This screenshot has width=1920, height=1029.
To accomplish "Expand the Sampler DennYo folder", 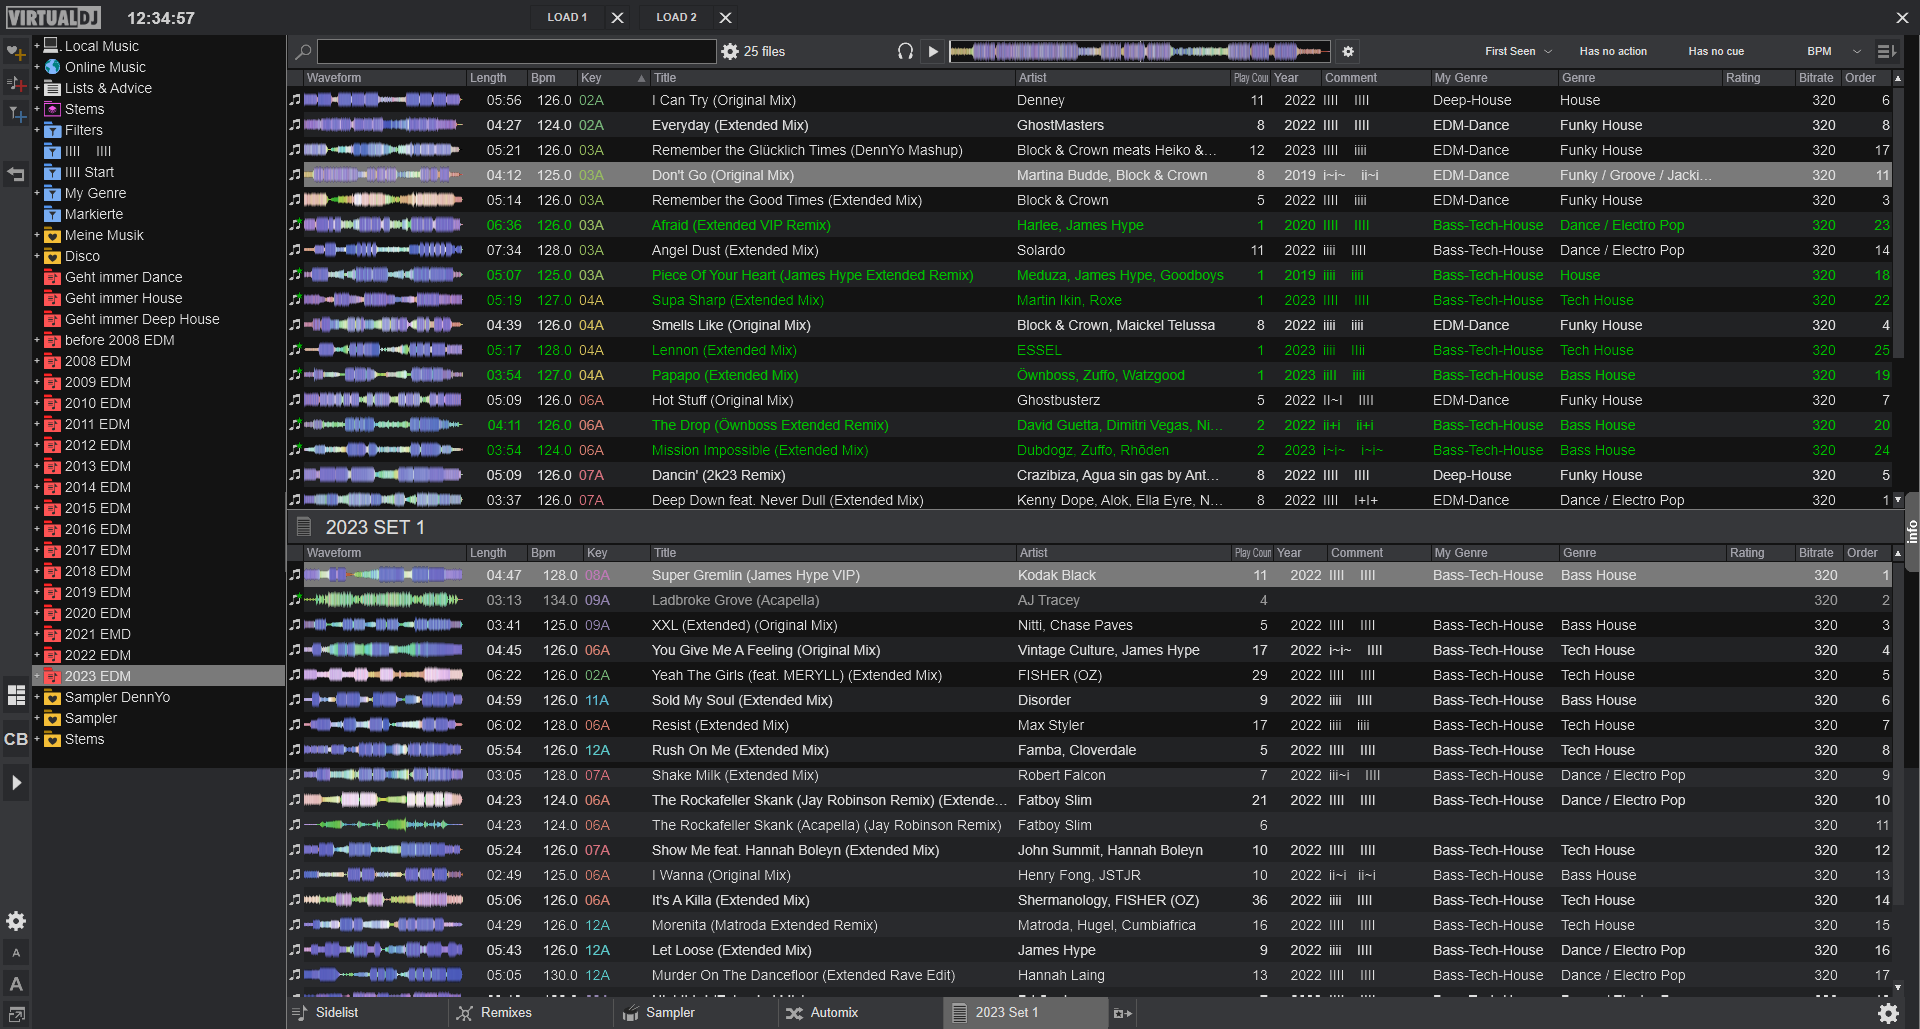I will [x=37, y=697].
